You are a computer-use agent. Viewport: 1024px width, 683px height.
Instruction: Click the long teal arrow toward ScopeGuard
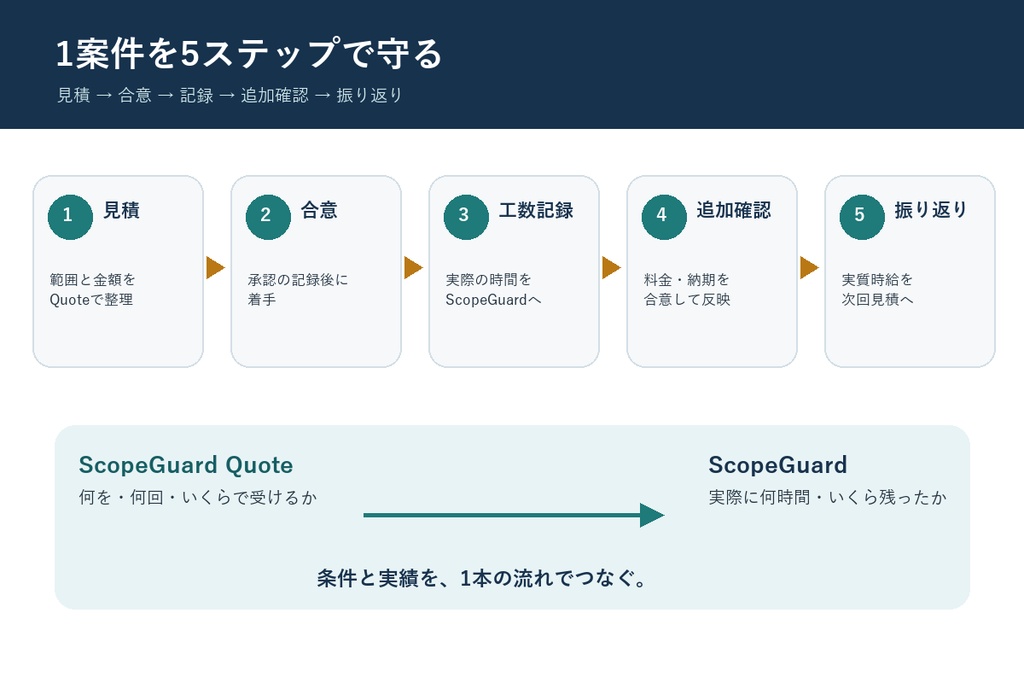tap(514, 515)
